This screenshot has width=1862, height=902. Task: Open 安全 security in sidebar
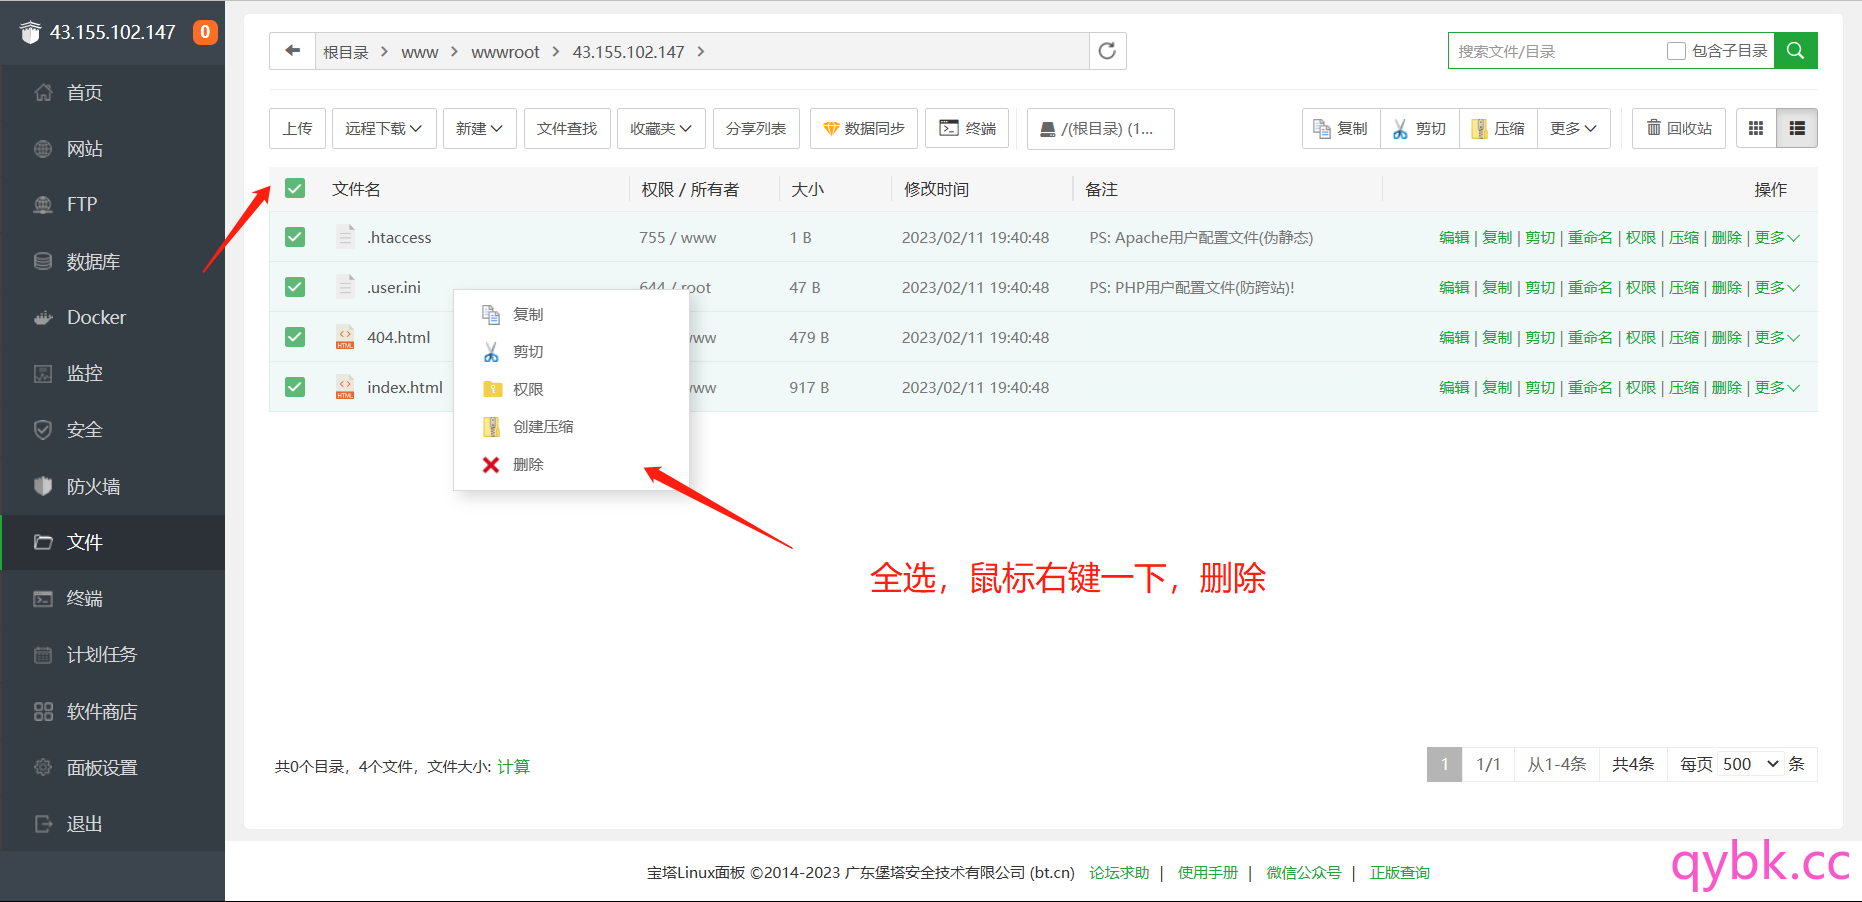[x=112, y=430]
